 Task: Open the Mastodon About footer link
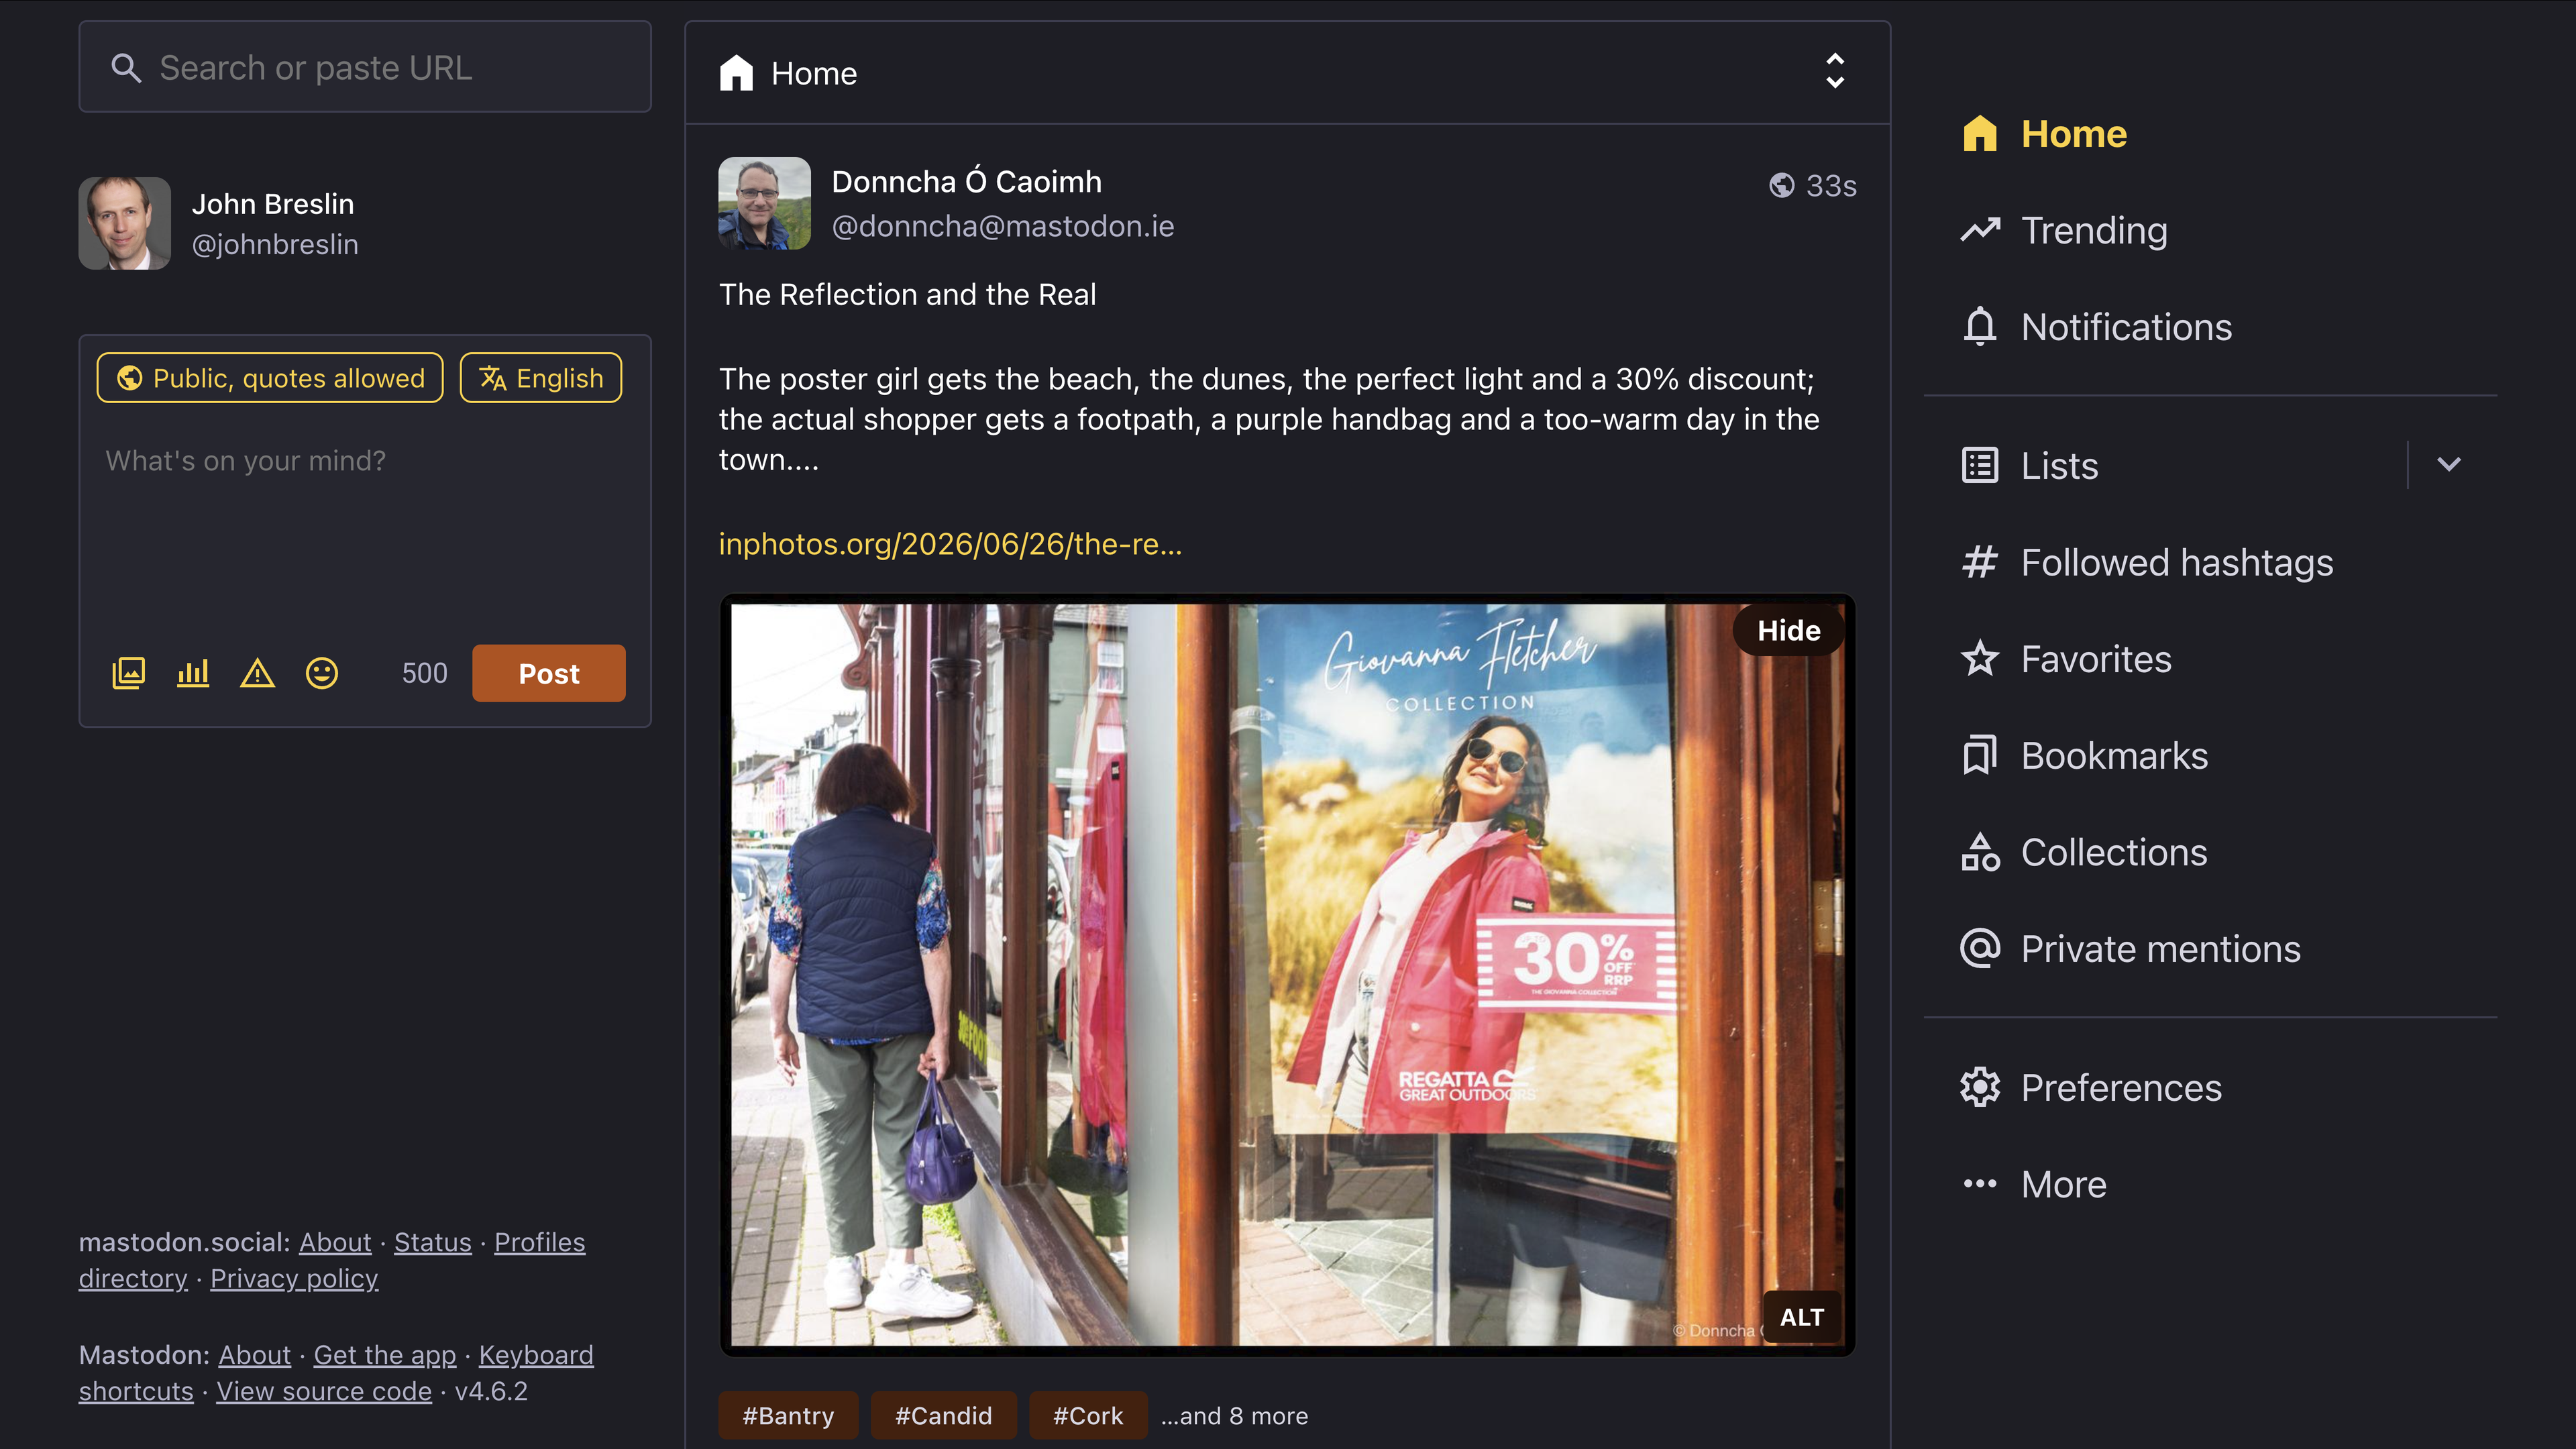255,1355
